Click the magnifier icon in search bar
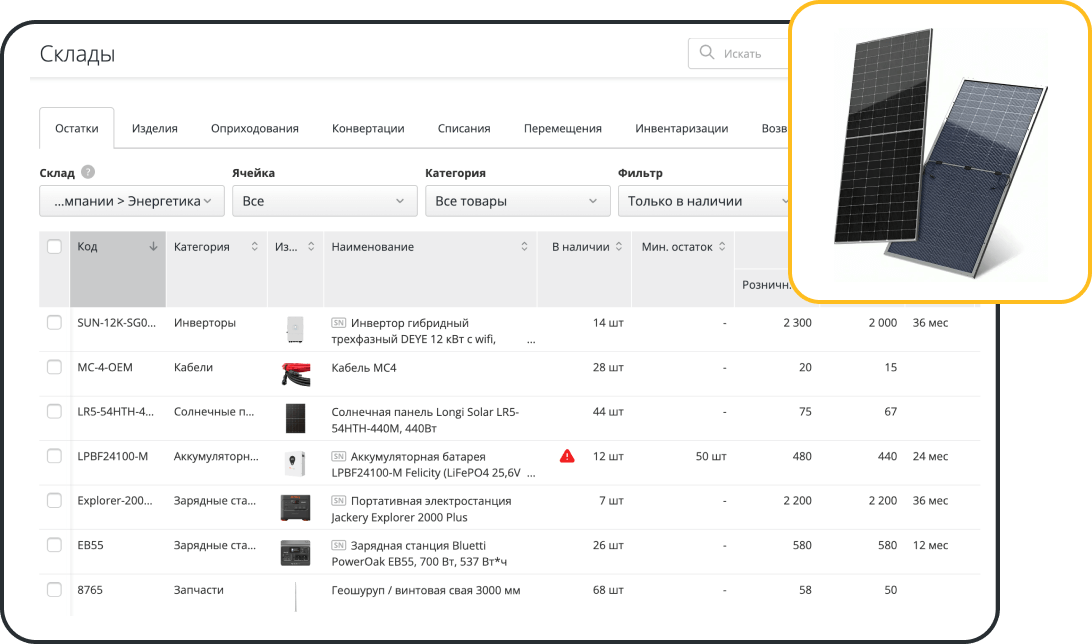Viewport: 1092px width, 644px height. [x=707, y=52]
